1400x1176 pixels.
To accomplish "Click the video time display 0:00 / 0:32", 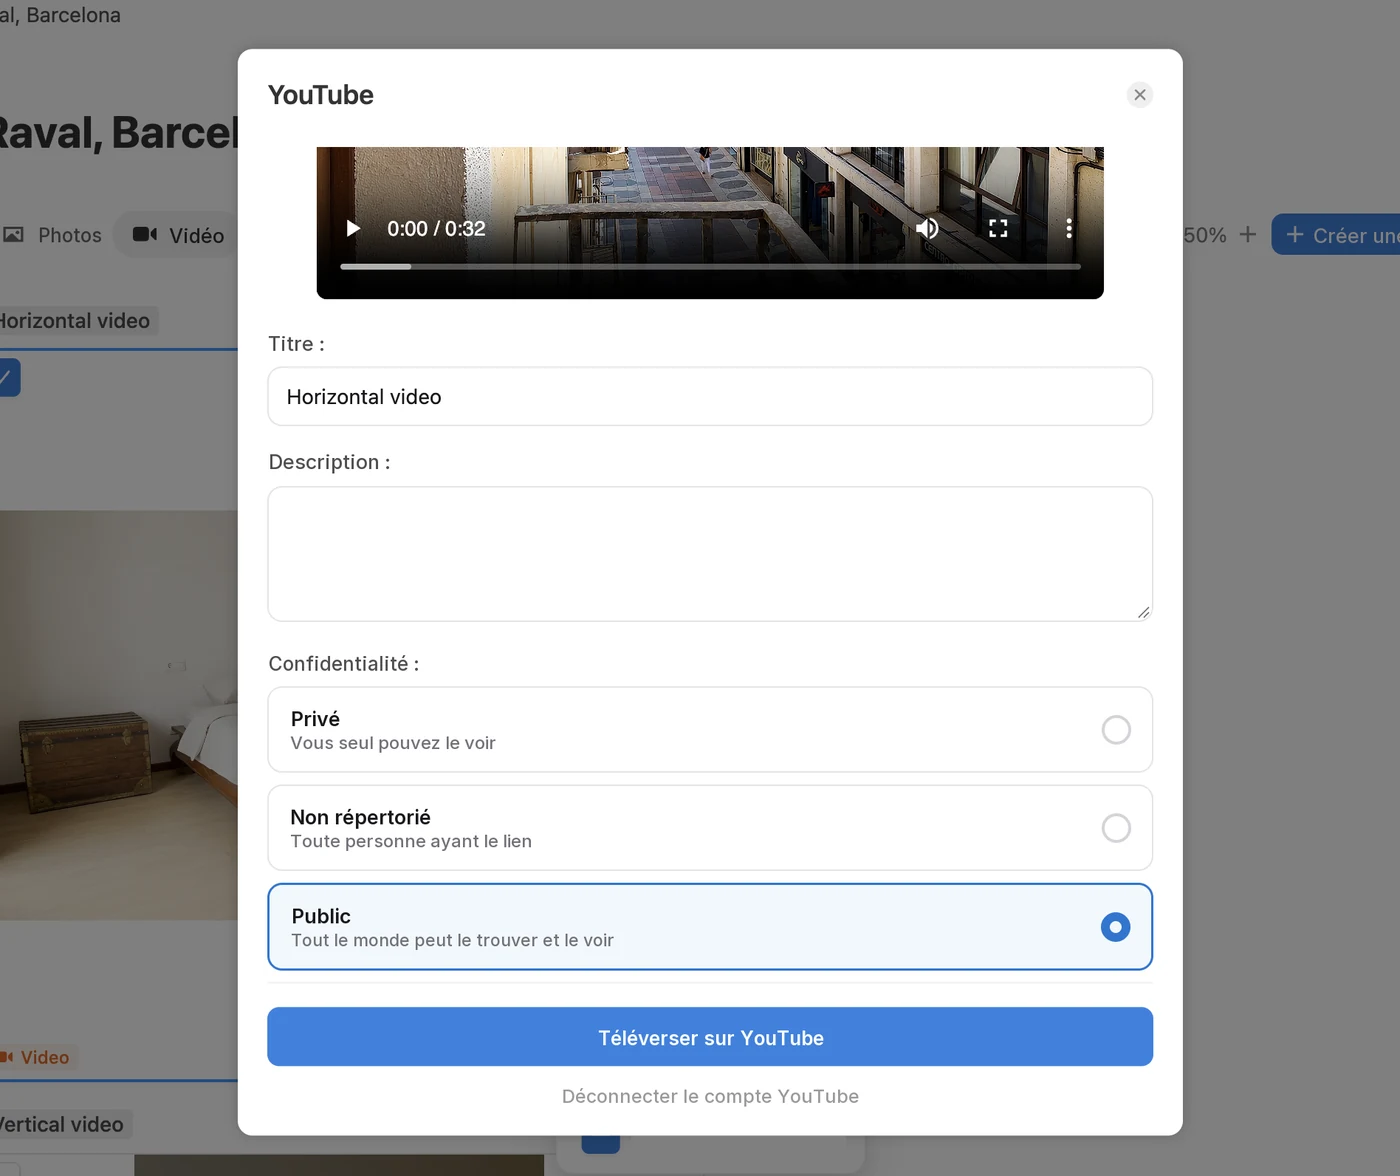I will pos(436,229).
